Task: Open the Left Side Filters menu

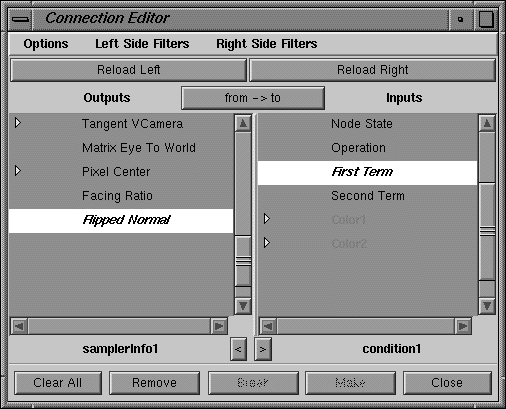Action: pos(142,44)
